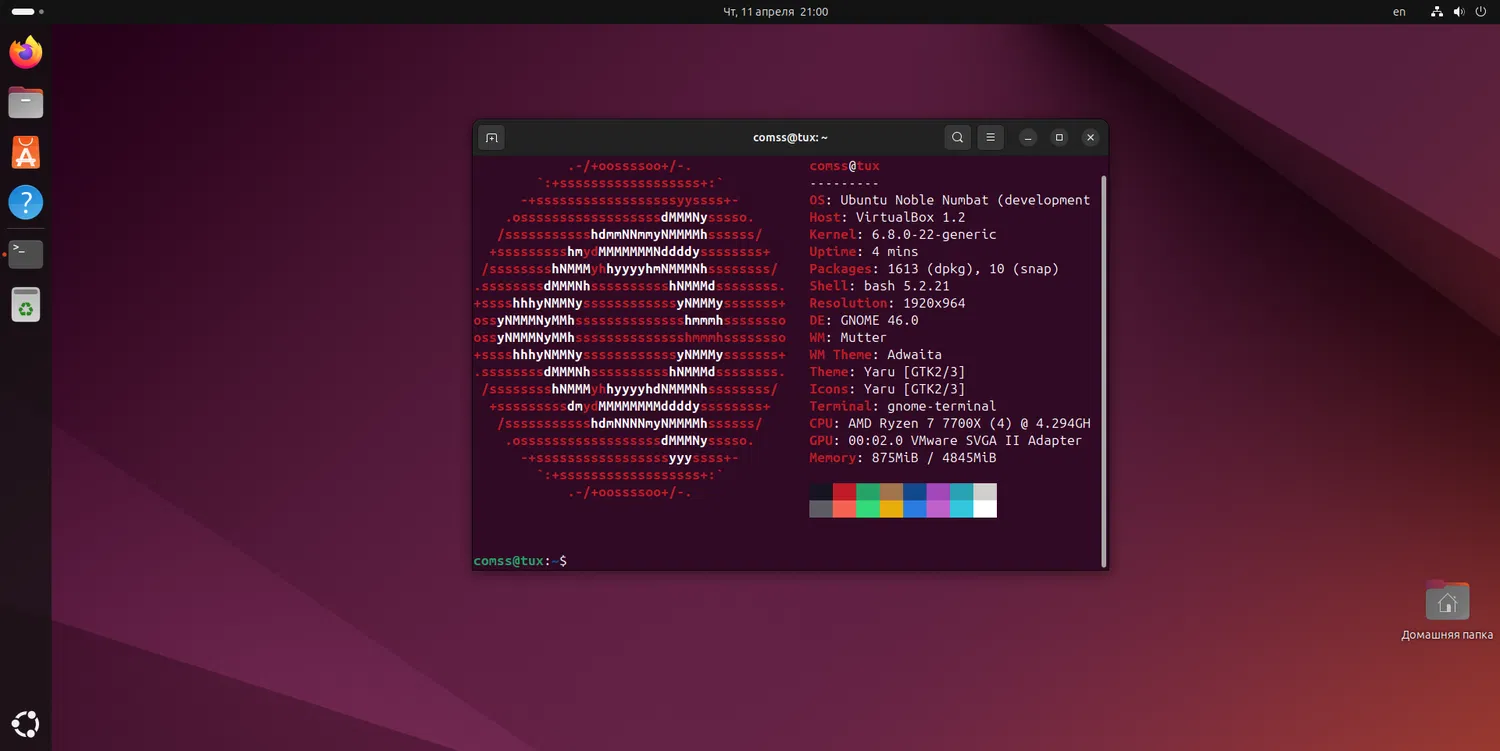1500x751 pixels.
Task: Show applications via Ubuntu logo button
Action: (26, 723)
